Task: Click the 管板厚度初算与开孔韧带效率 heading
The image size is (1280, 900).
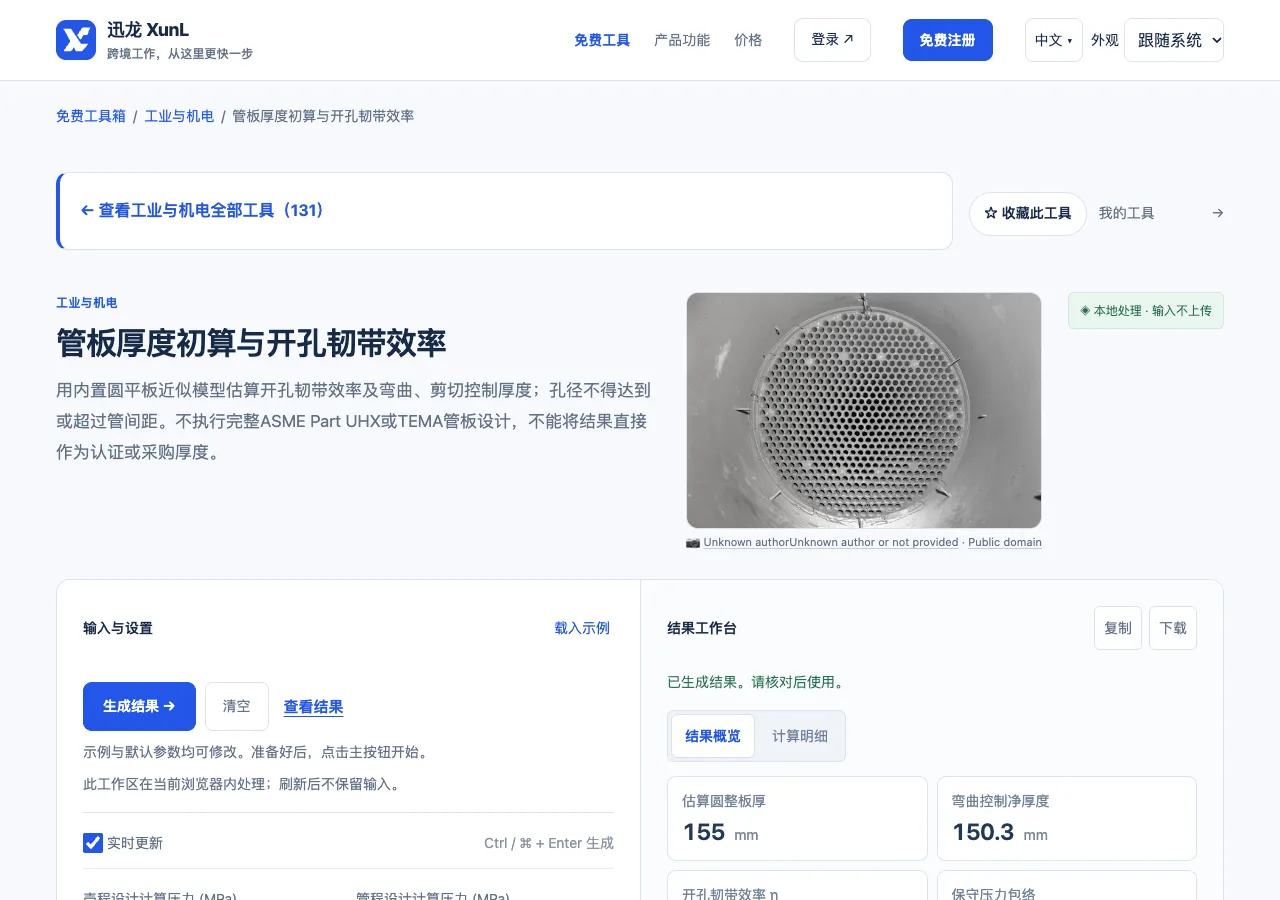Action: point(251,343)
